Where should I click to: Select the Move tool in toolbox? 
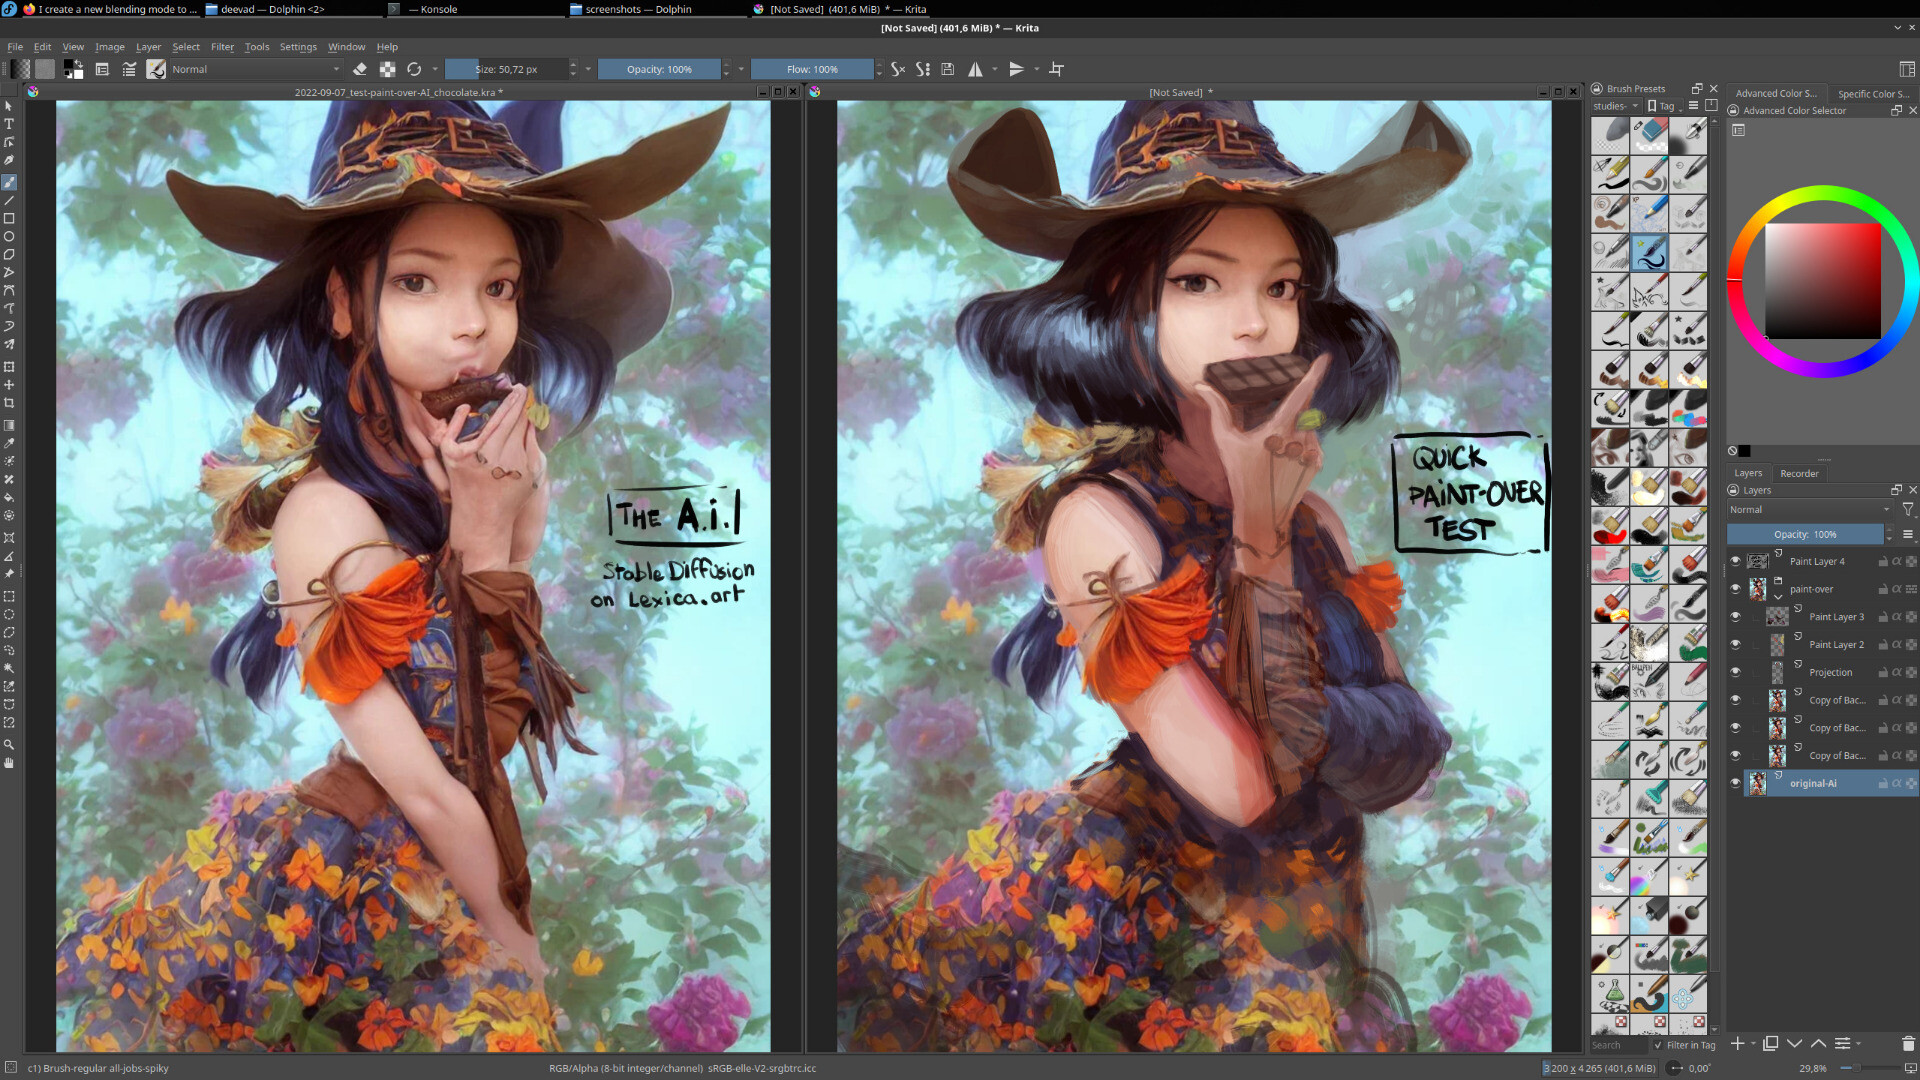point(9,385)
